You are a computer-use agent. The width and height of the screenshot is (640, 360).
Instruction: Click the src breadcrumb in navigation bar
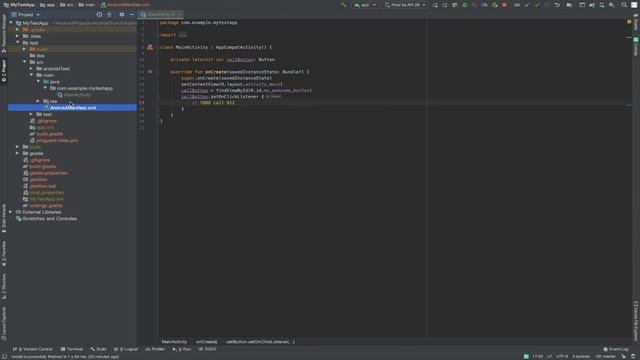(67, 5)
